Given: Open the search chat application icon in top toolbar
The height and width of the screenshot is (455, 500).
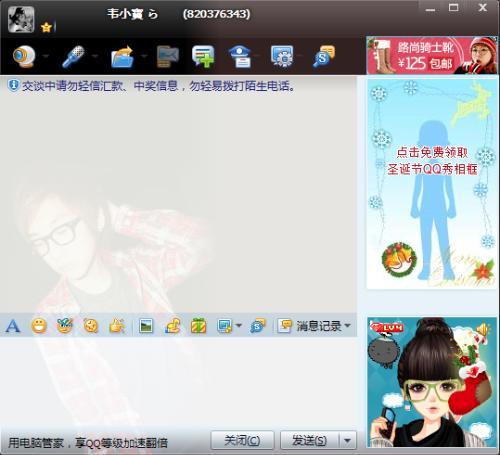Looking at the screenshot, I should pyautogui.click(x=324, y=56).
